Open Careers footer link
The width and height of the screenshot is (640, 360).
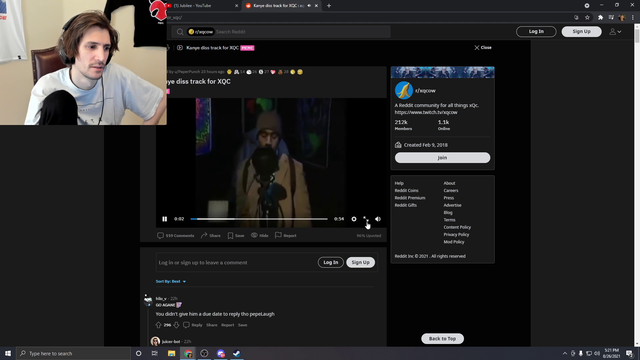click(x=451, y=191)
